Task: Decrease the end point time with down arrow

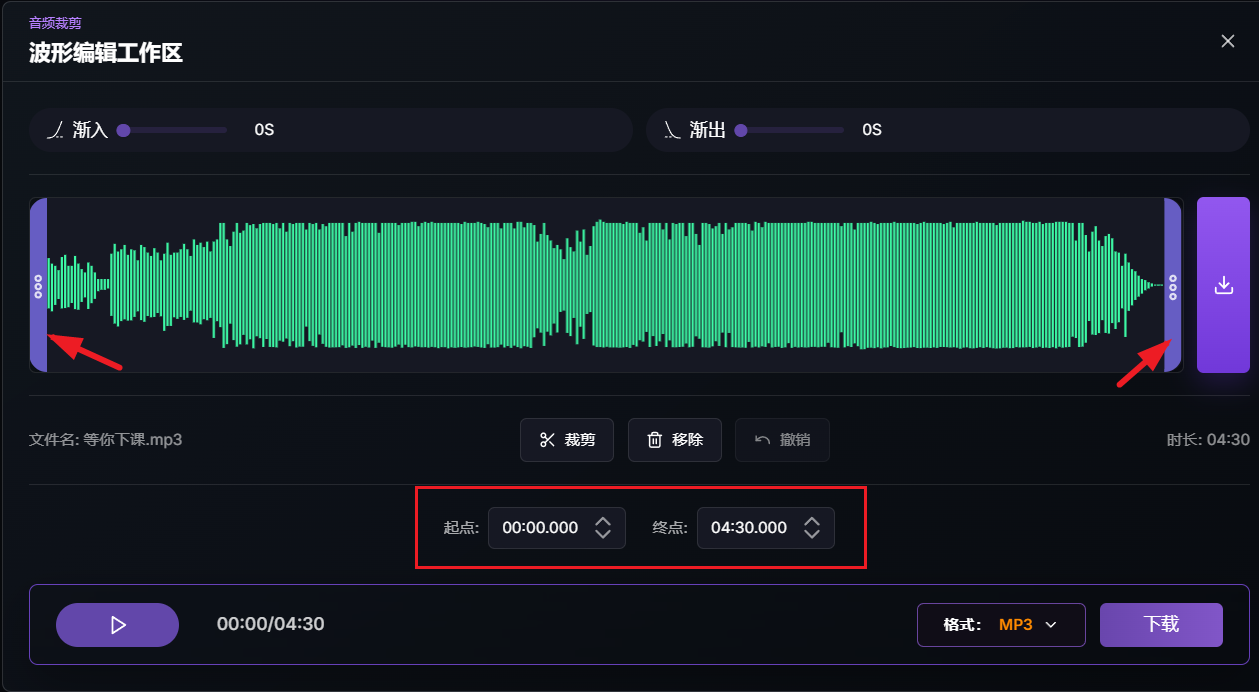Action: tap(812, 535)
